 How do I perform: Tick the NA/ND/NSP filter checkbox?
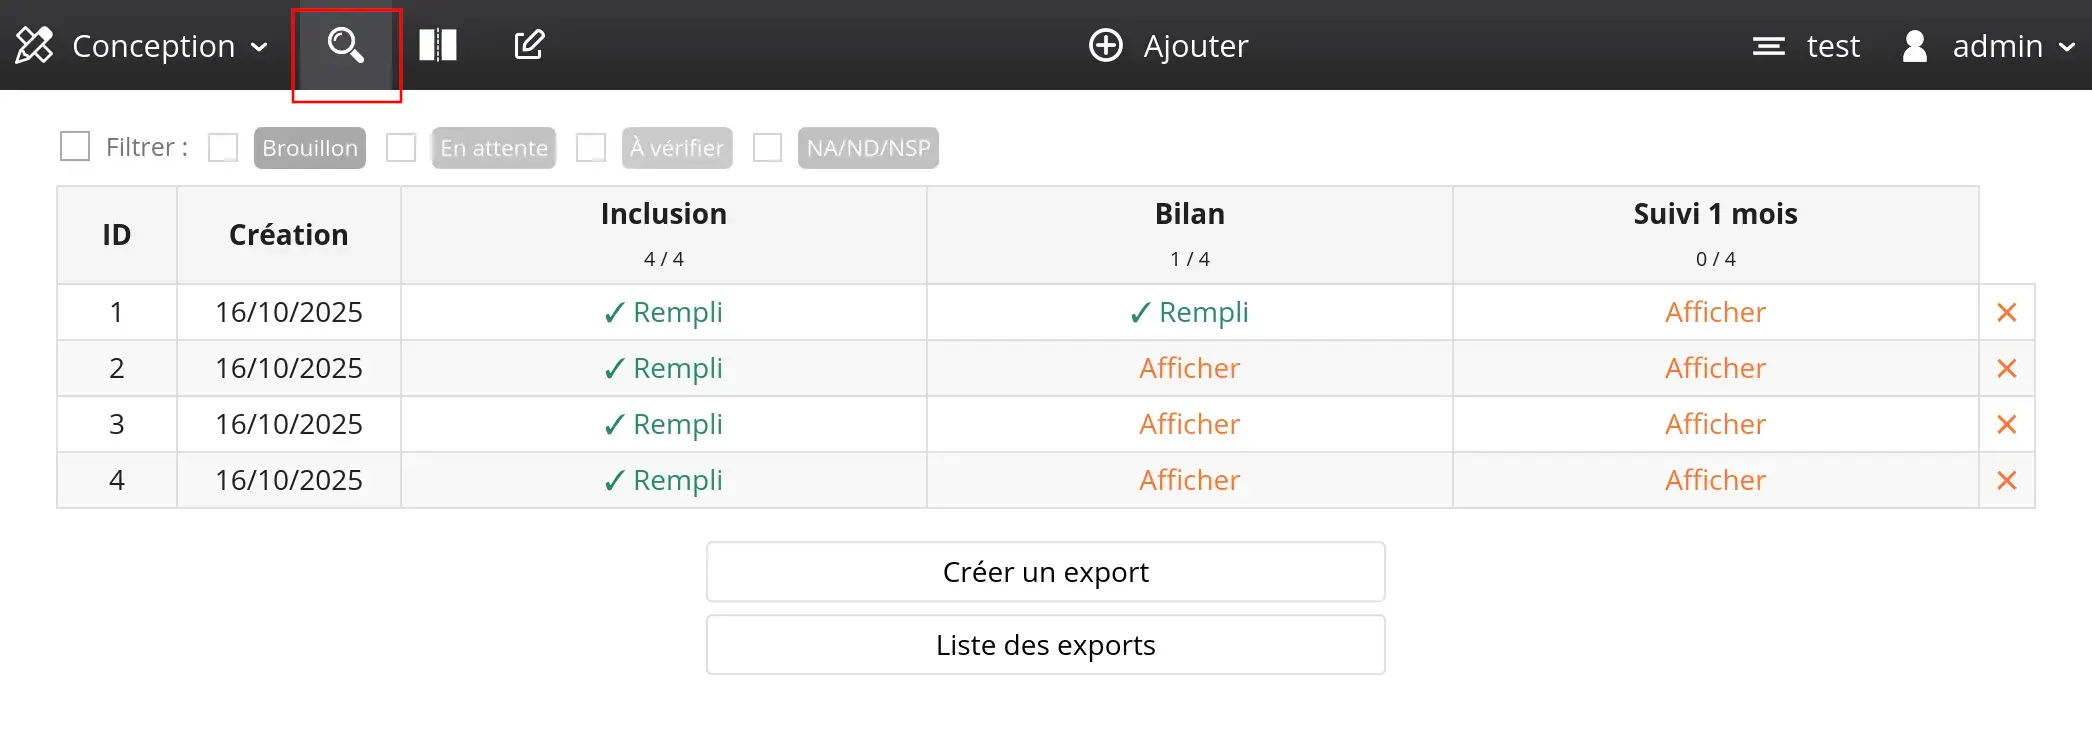coord(767,148)
